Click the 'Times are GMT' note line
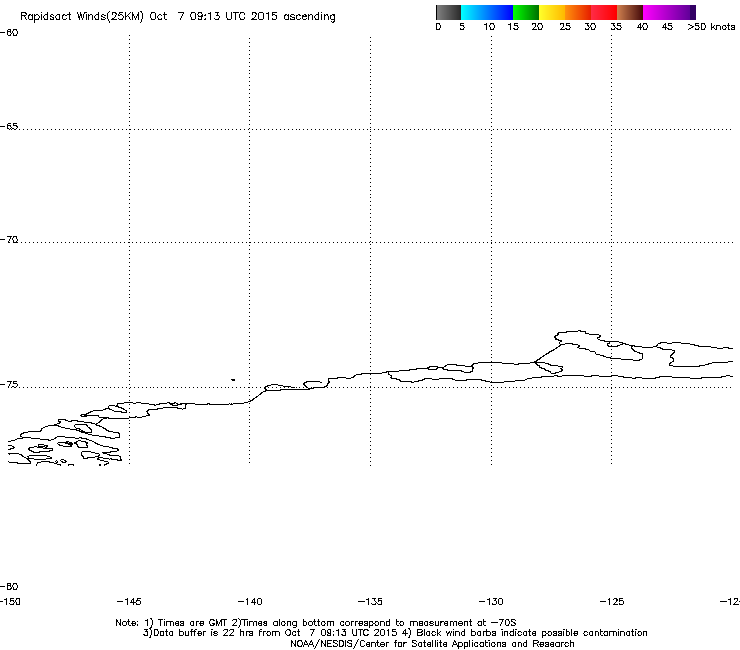The width and height of the screenshot is (740, 650). click(x=316, y=623)
